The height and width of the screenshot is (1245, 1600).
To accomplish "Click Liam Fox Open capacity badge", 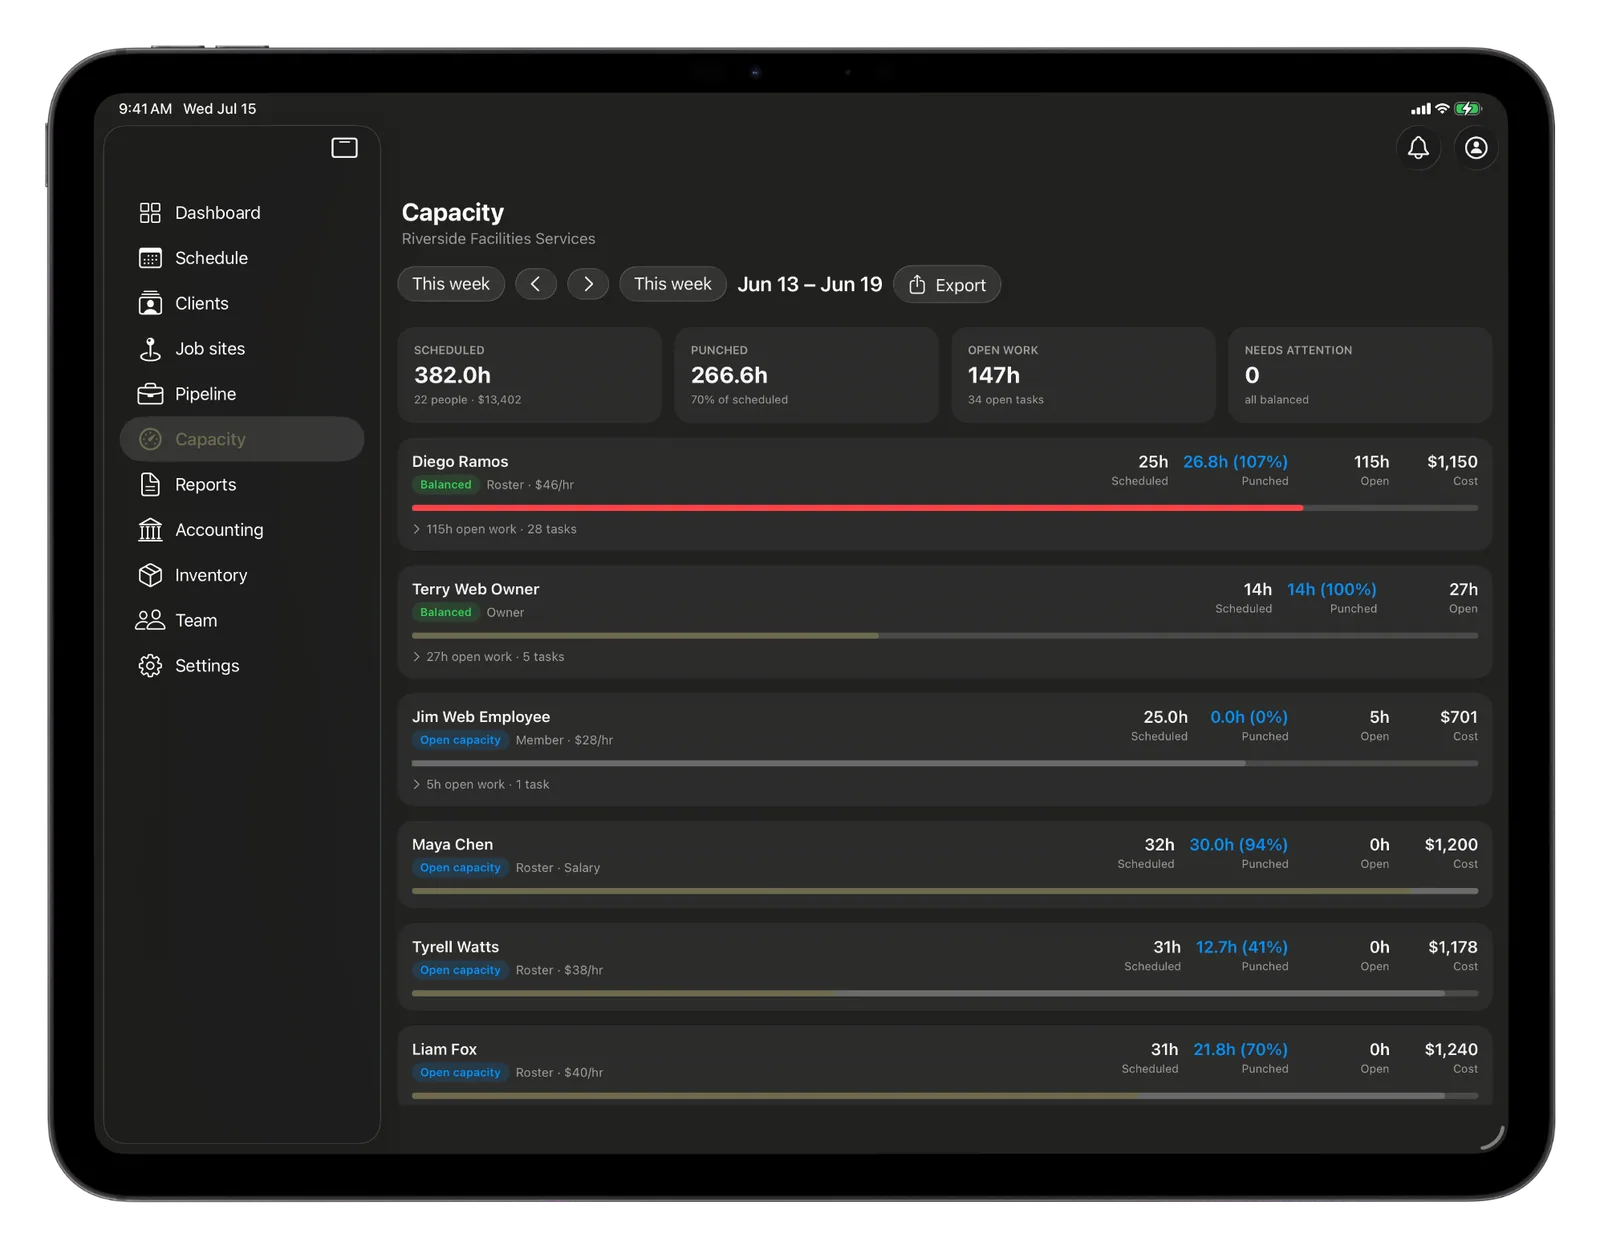I will pyautogui.click(x=460, y=1073).
